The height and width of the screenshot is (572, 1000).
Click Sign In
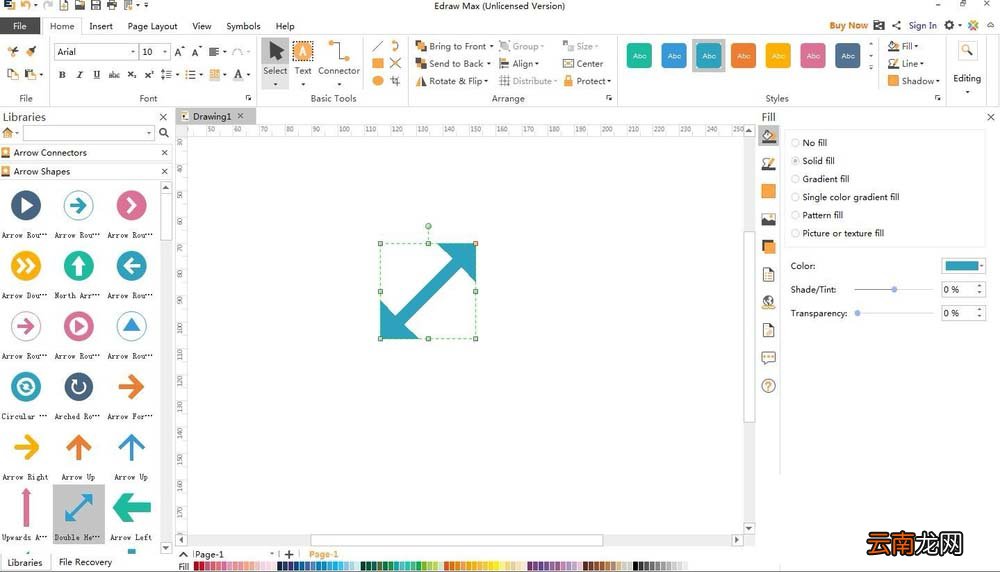point(922,26)
